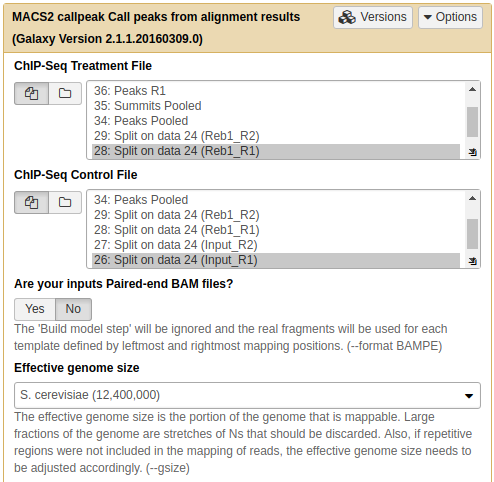Select dataset collection folder icon for Treatment File
The width and height of the screenshot is (494, 482).
point(65,93)
